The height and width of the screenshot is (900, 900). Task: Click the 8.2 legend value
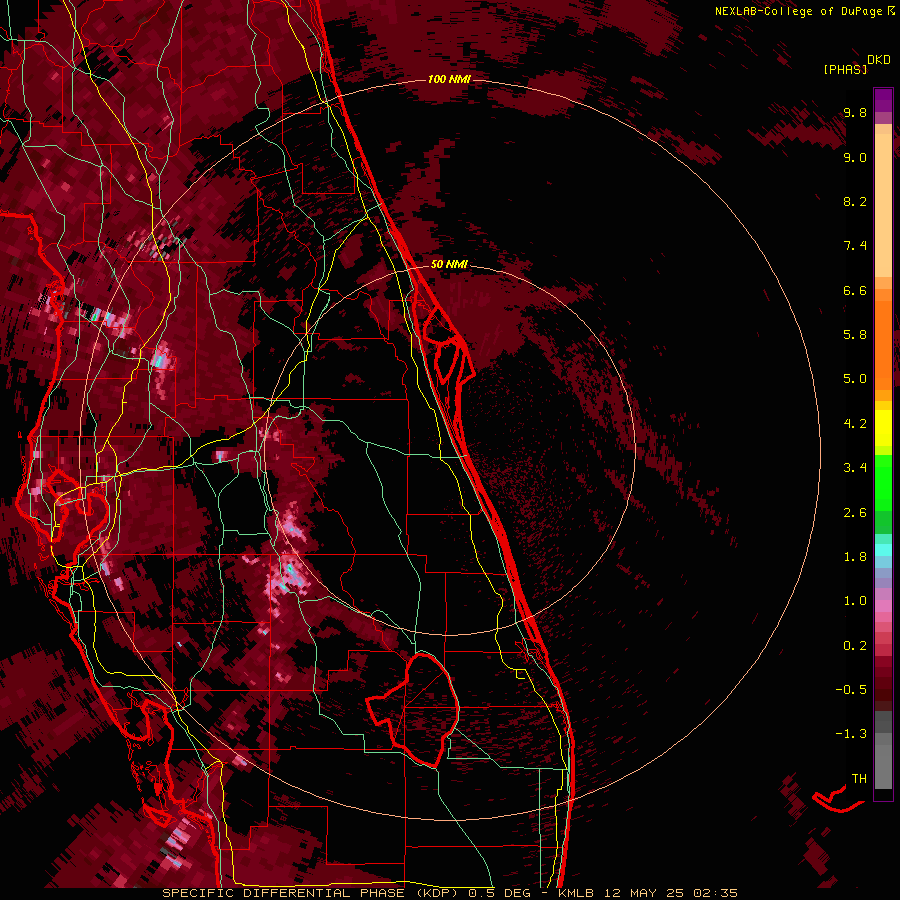point(855,201)
